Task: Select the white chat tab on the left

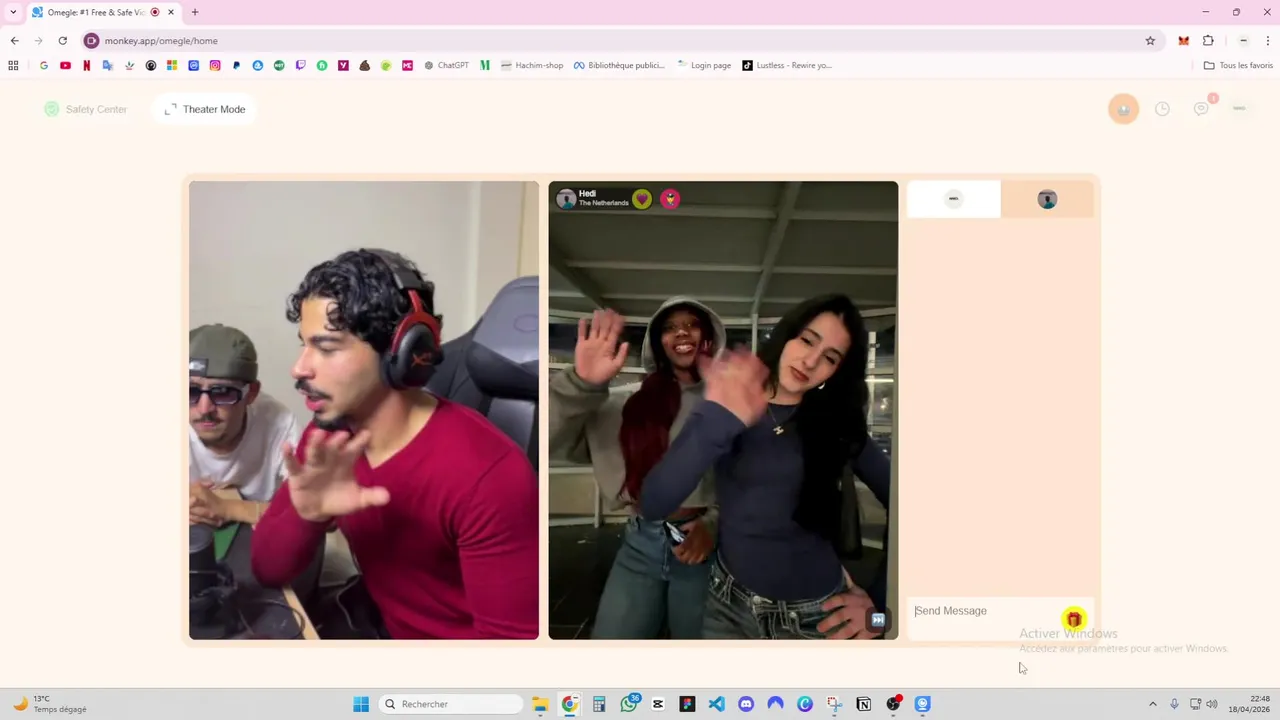Action: coord(953,199)
